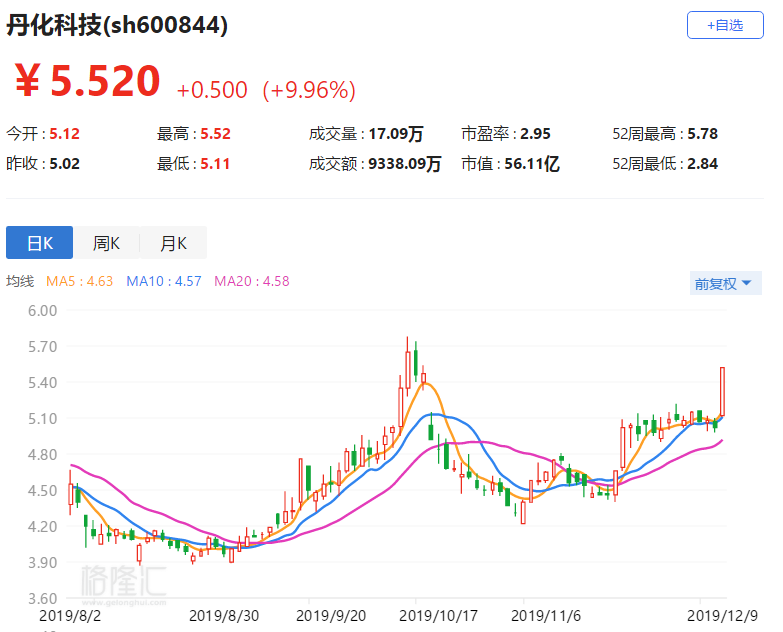Click the 3.60 price axis label
The image size is (783, 632).
point(42,598)
